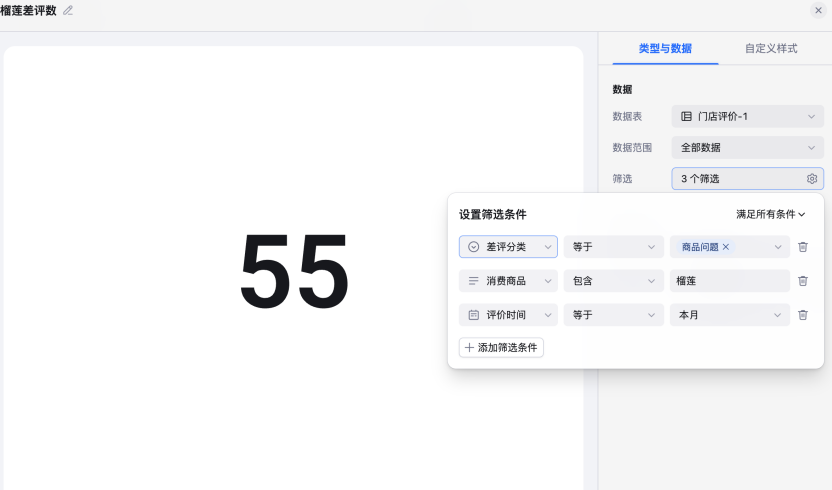This screenshot has height=490, width=832.
Task: Open the 等于 operator dropdown in 评价时间 row
Action: click(x=613, y=315)
